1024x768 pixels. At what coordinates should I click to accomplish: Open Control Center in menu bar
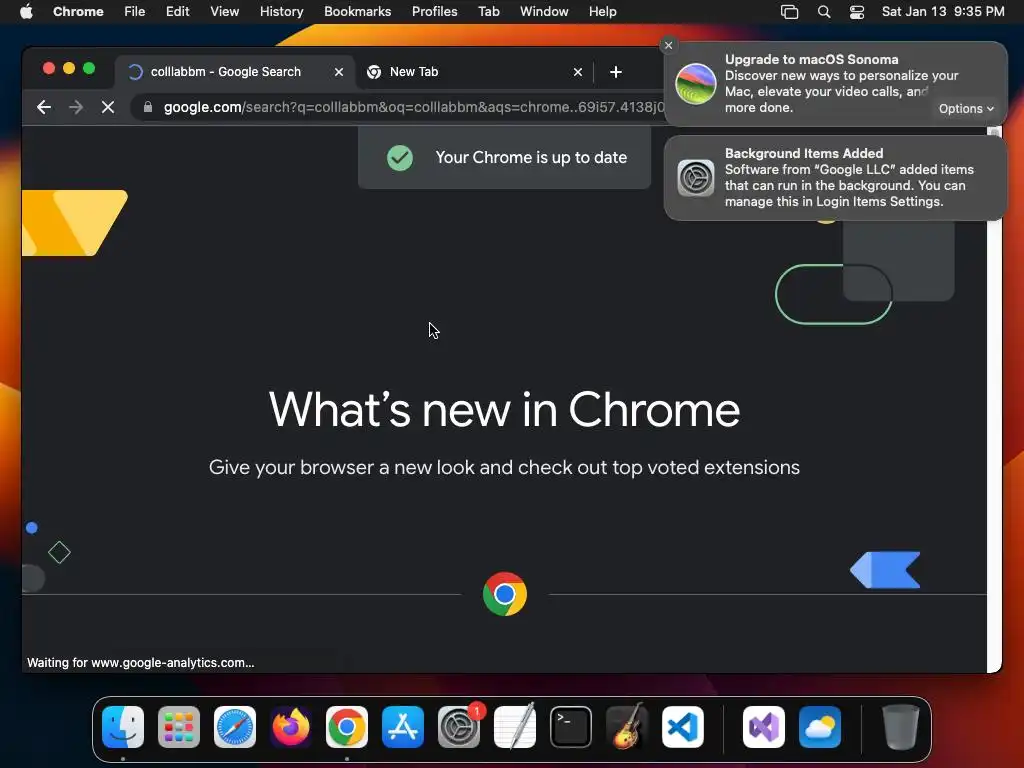[857, 12]
